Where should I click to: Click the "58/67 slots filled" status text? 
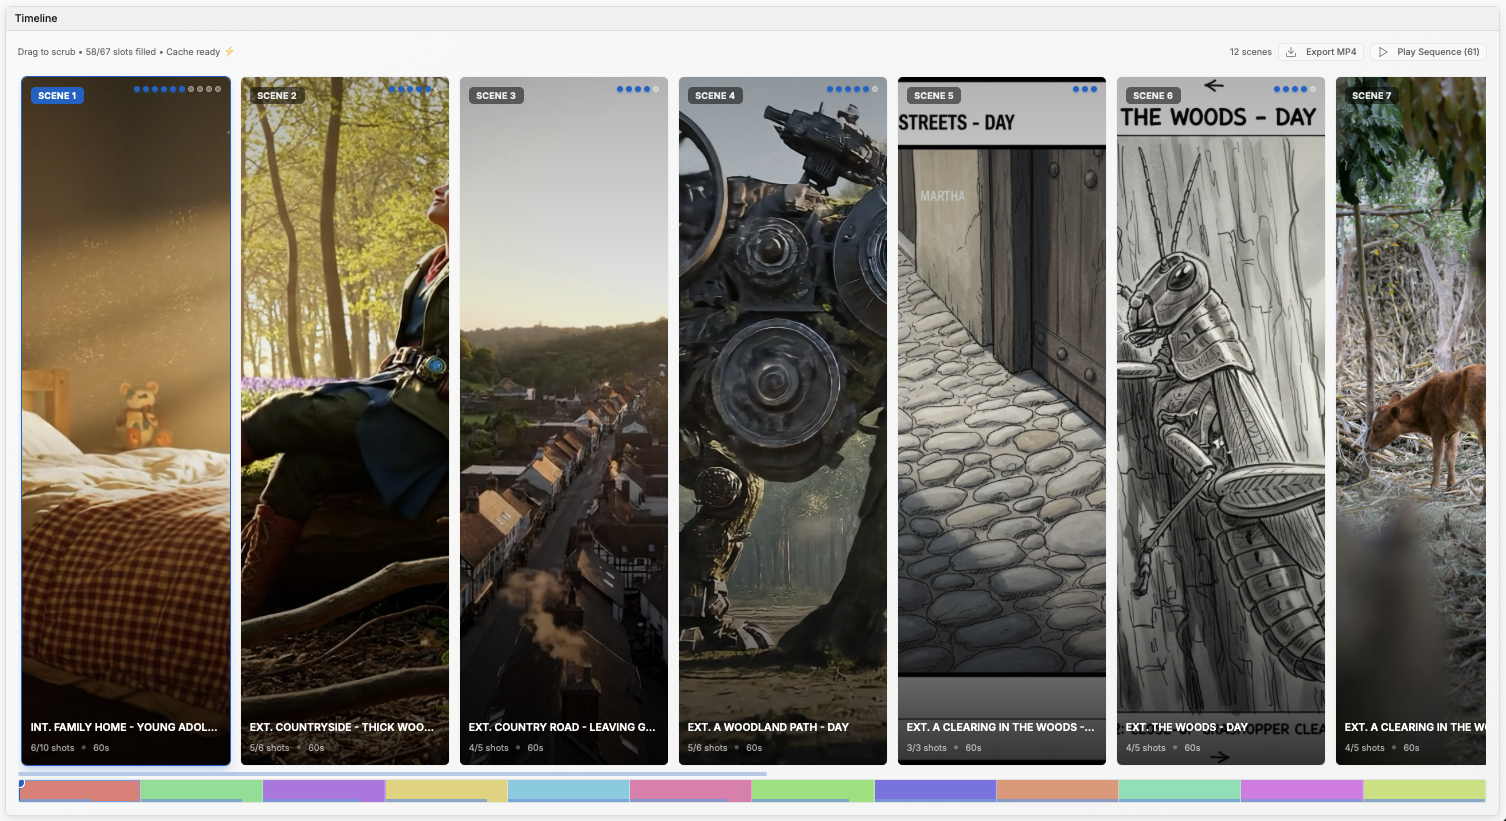(x=121, y=52)
